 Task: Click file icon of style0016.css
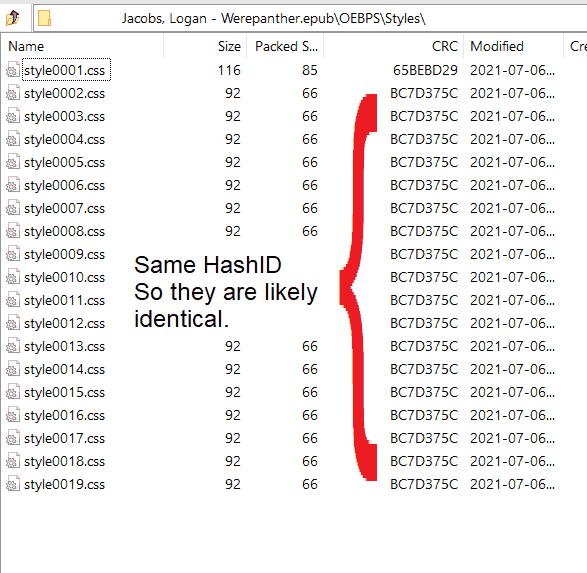pyautogui.click(x=13, y=415)
